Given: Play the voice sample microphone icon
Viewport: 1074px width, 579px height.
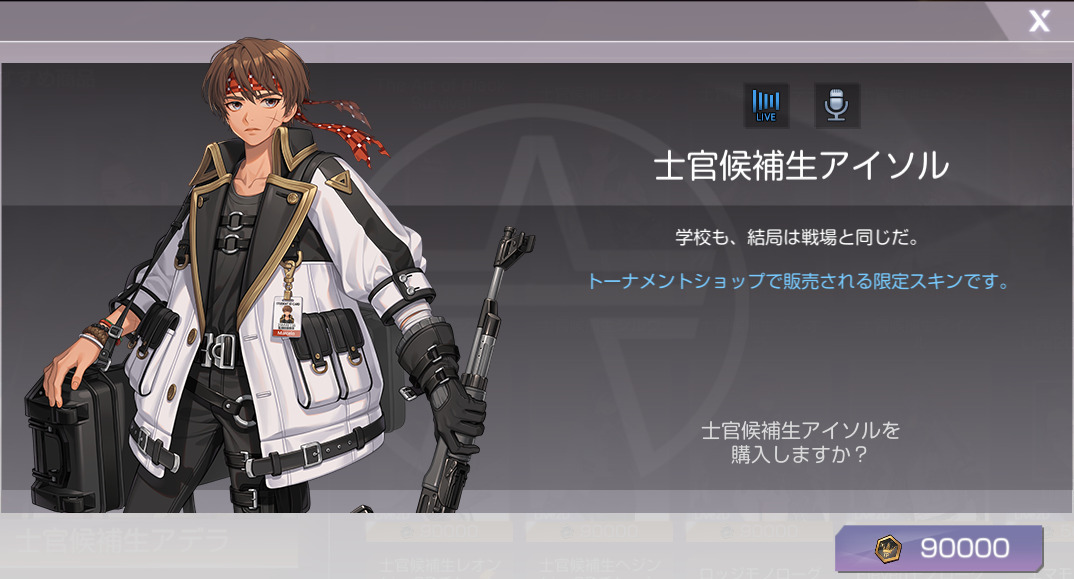Looking at the screenshot, I should click(836, 106).
